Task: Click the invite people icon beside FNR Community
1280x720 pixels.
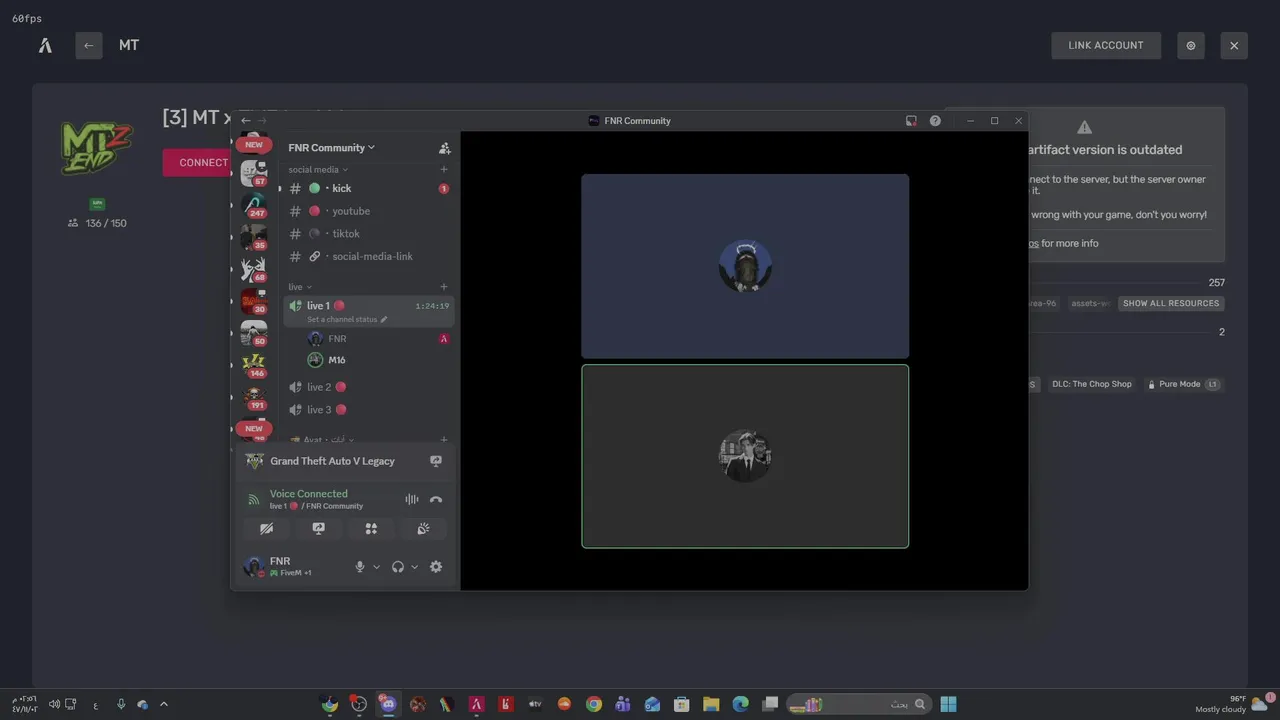Action: pos(445,148)
